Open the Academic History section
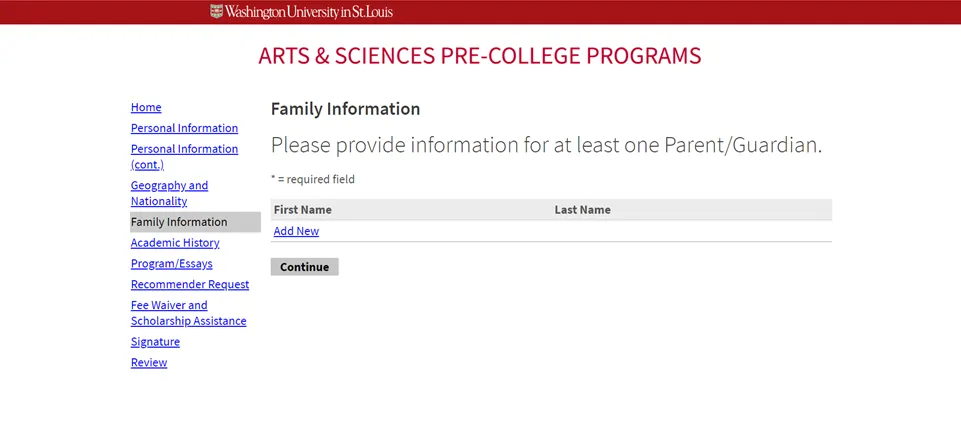The height and width of the screenshot is (441, 961). (x=175, y=243)
